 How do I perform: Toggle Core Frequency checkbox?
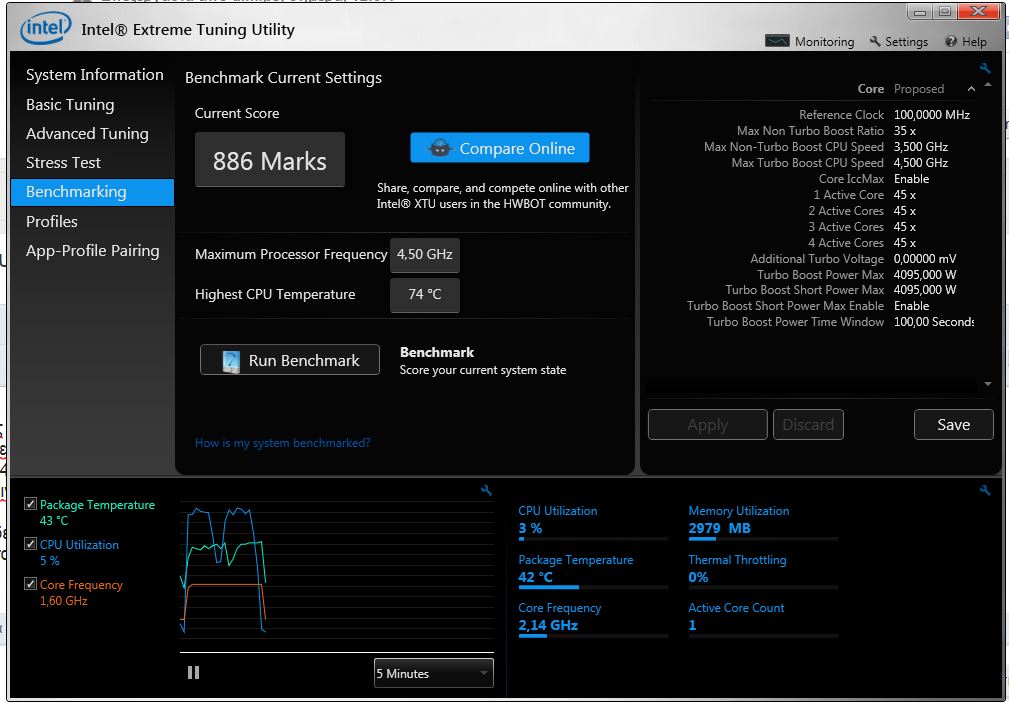(30, 583)
